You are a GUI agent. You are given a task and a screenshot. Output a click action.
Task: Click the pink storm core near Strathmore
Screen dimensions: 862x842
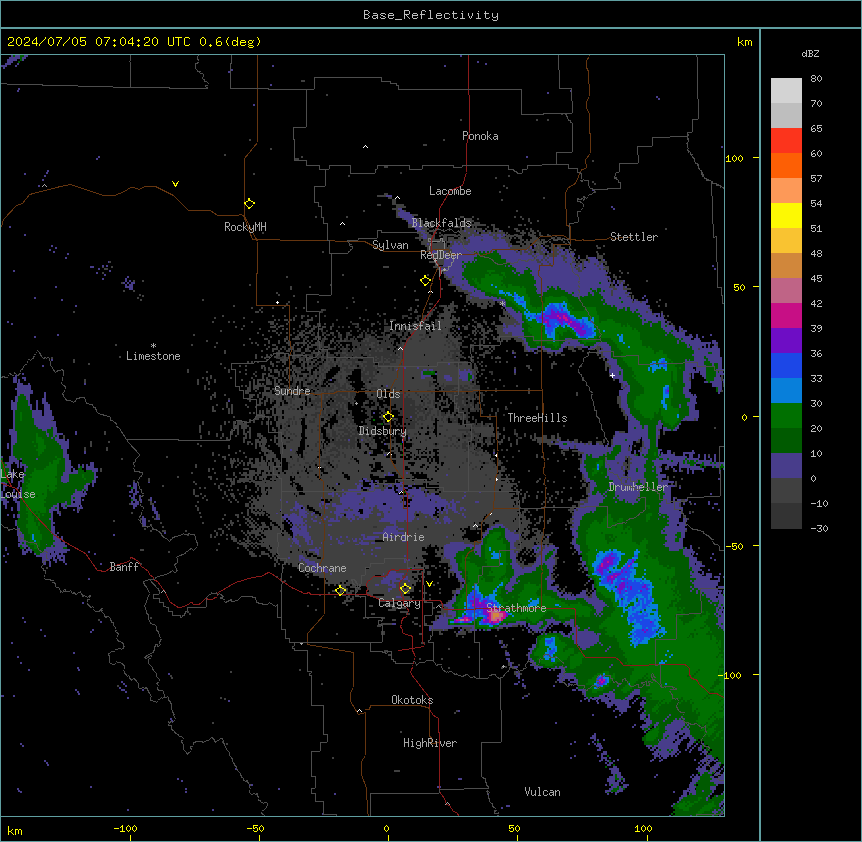tap(496, 617)
